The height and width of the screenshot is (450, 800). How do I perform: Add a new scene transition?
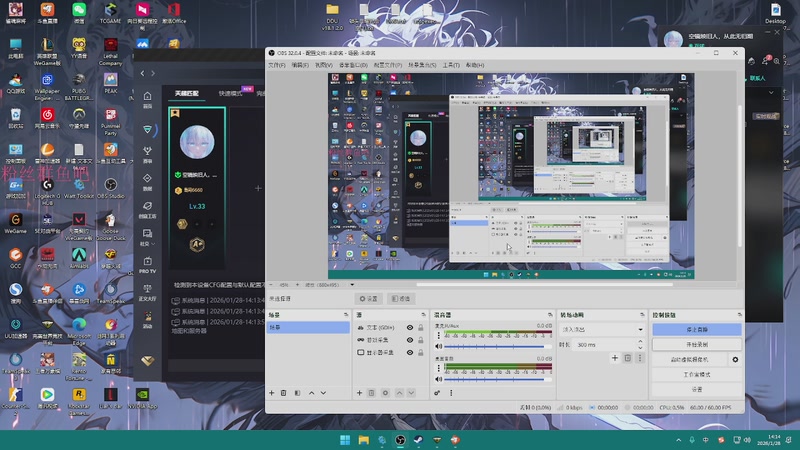pos(615,358)
